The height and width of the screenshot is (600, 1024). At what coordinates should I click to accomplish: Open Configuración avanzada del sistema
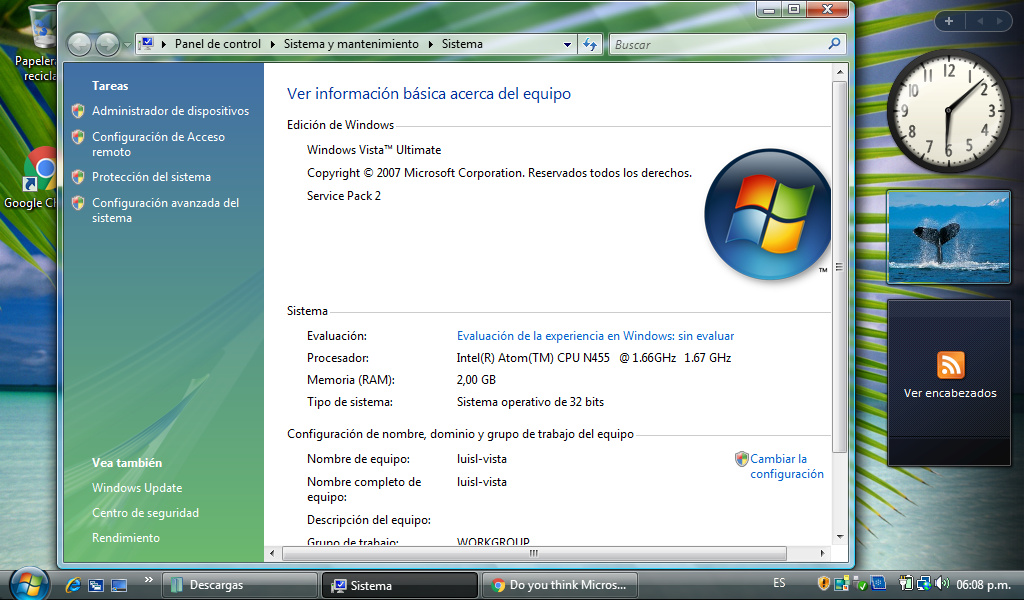[x=165, y=210]
